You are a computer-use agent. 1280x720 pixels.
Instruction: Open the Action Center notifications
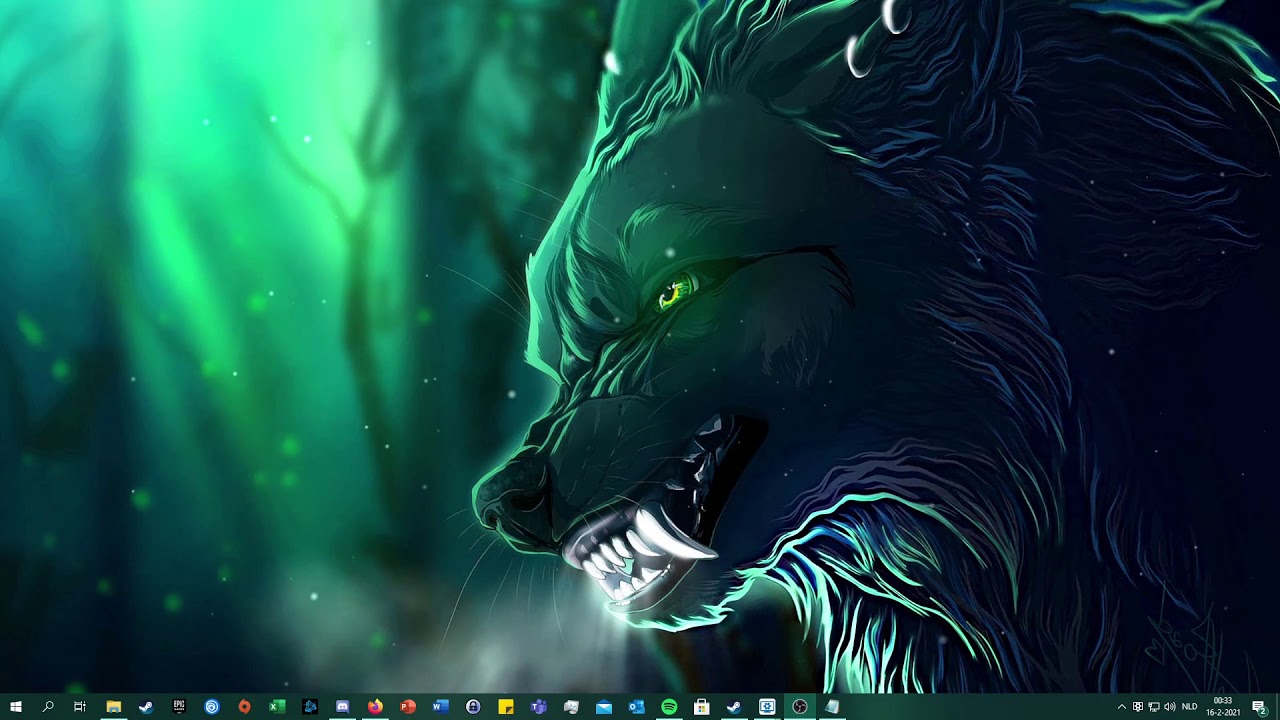pos(1259,707)
